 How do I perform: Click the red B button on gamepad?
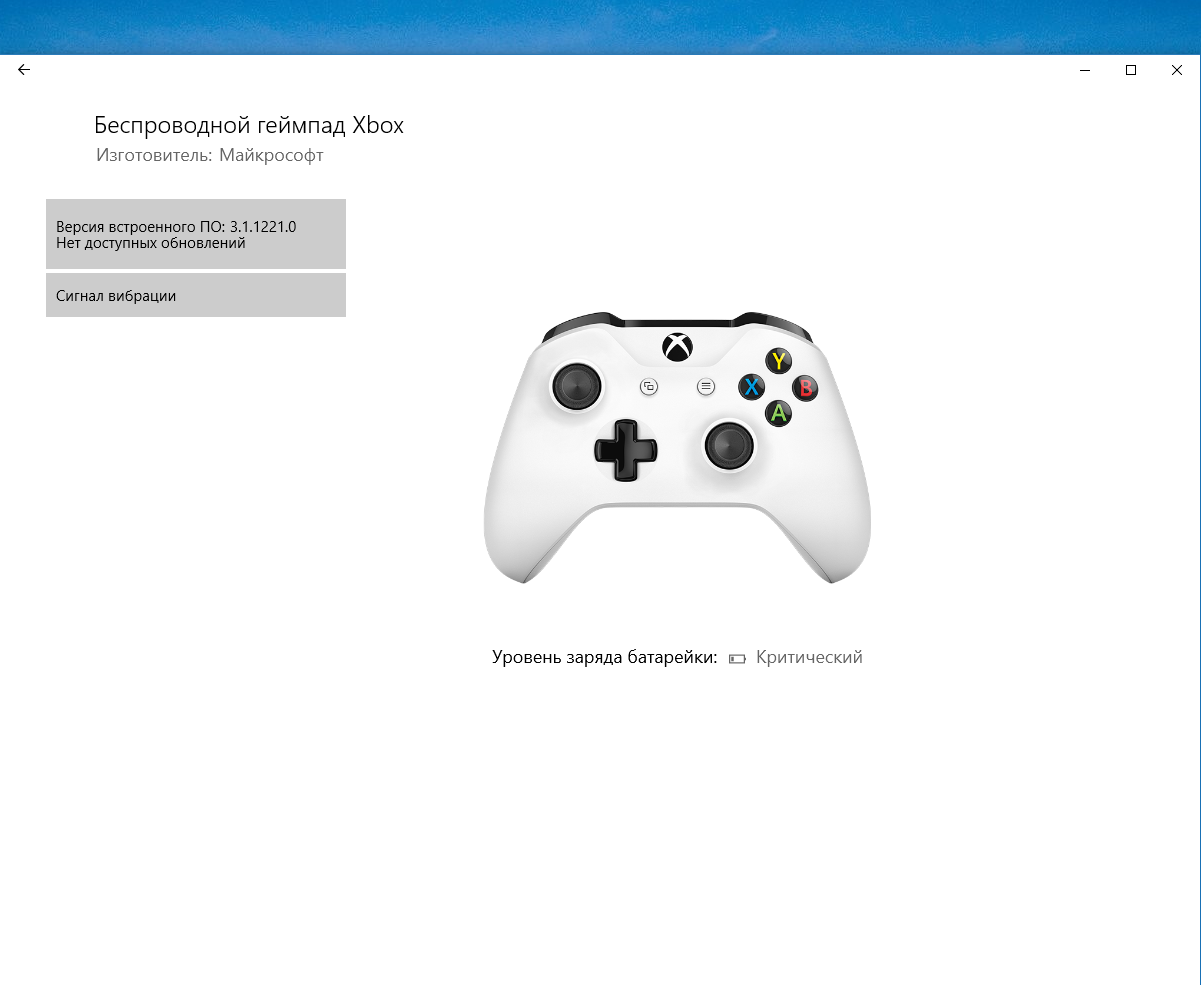point(805,387)
